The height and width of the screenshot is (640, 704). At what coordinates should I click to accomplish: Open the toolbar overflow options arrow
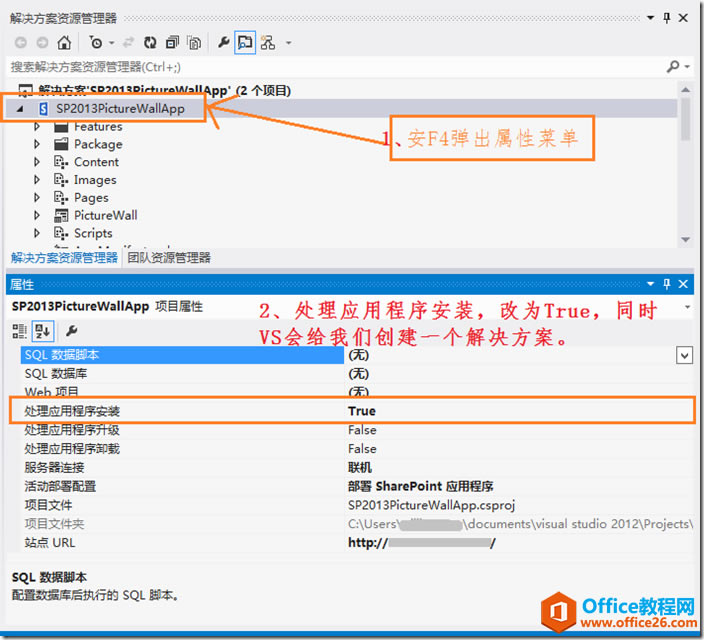point(289,43)
